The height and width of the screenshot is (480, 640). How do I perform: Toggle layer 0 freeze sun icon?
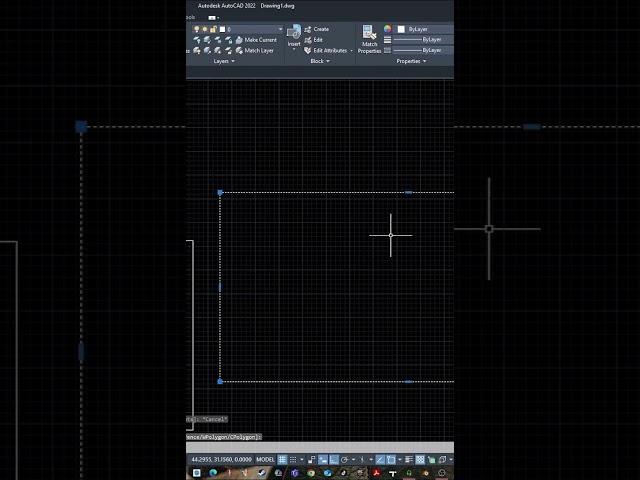click(x=205, y=29)
